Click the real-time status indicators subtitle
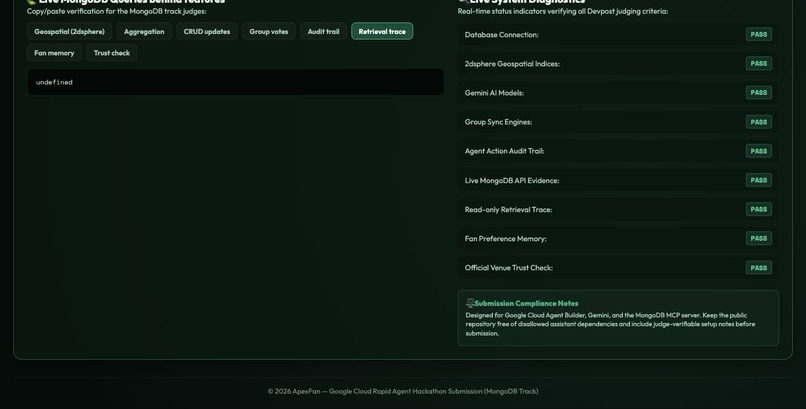 tap(563, 11)
